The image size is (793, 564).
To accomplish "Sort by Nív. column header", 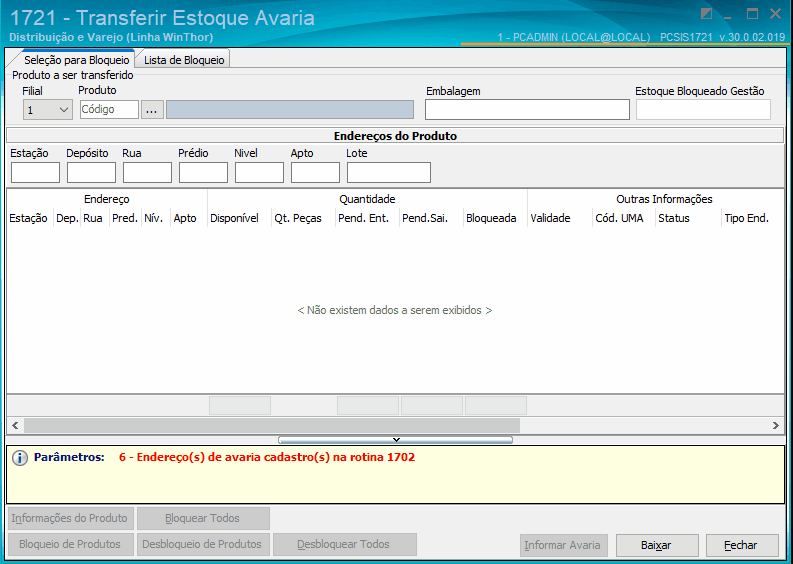I will coord(154,218).
